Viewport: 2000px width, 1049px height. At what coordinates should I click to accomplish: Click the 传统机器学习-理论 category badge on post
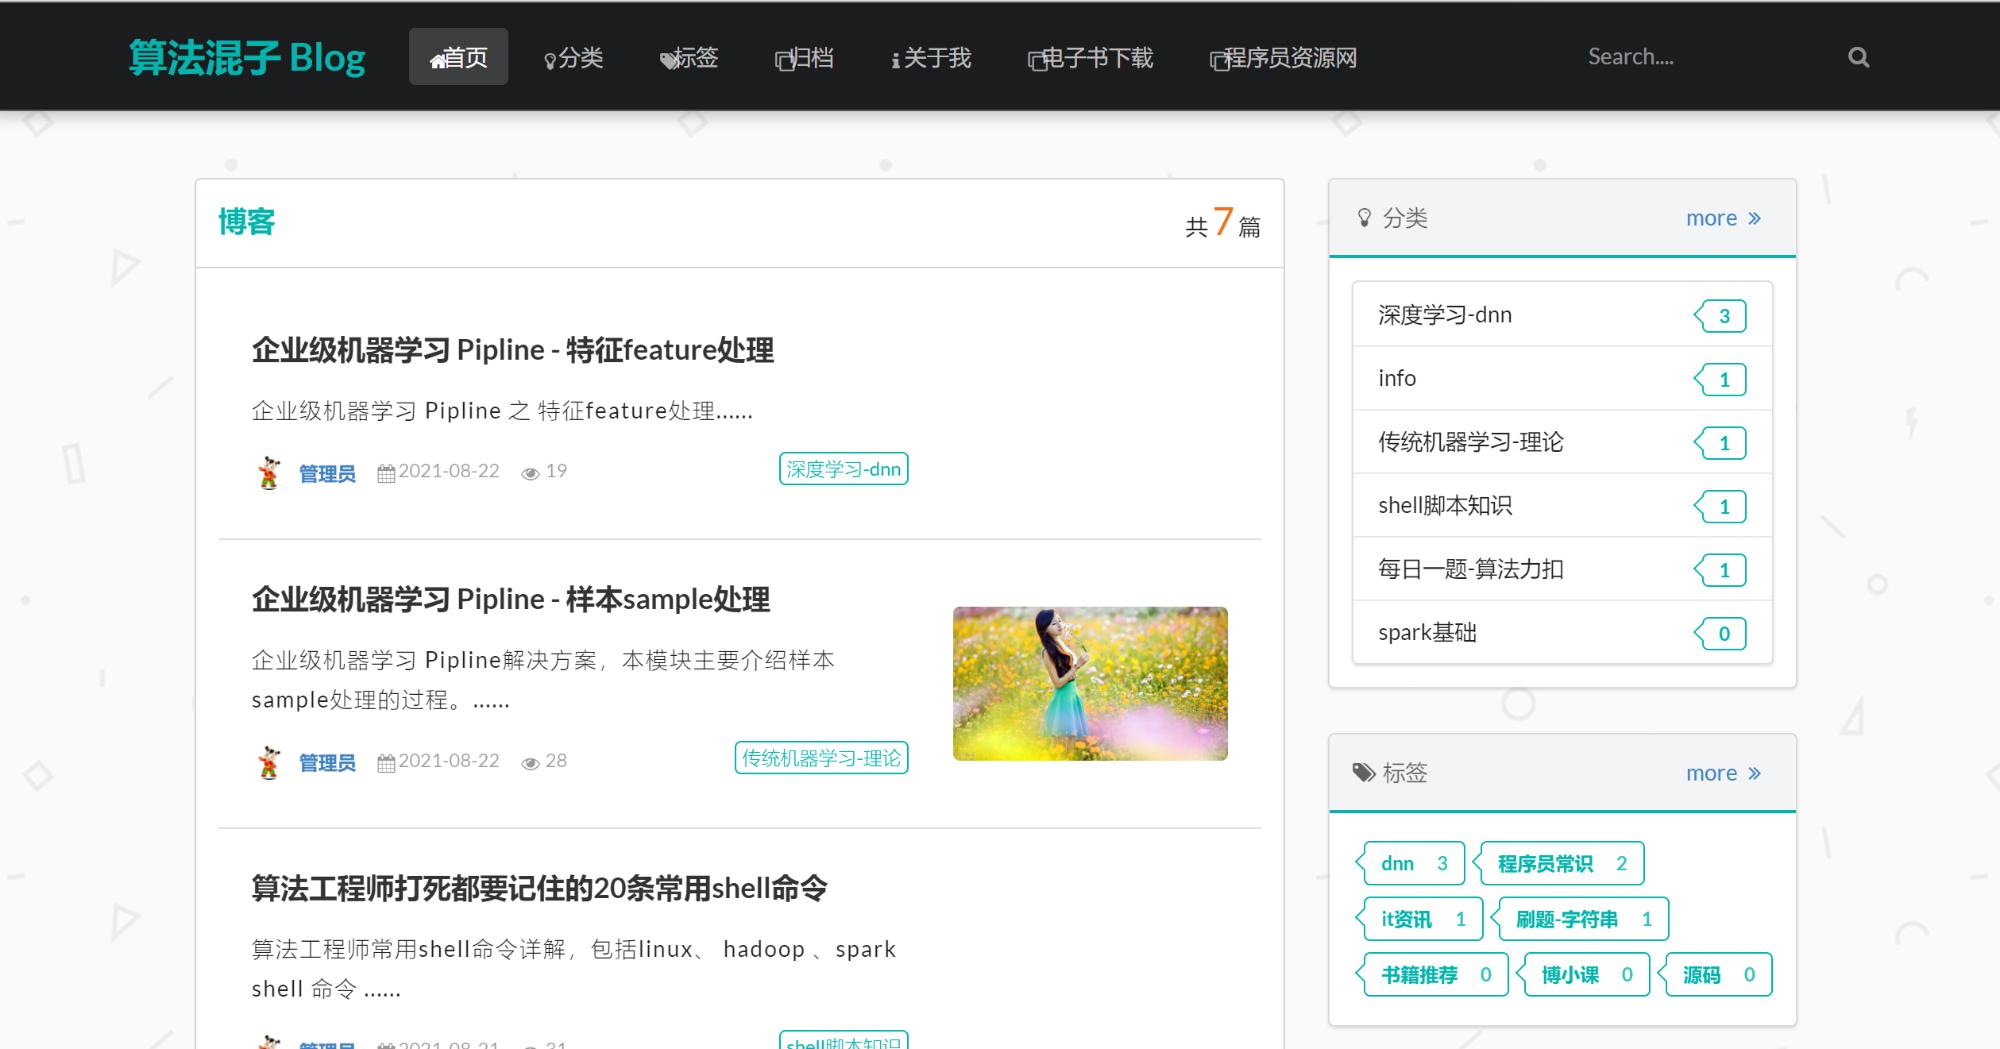[x=821, y=758]
